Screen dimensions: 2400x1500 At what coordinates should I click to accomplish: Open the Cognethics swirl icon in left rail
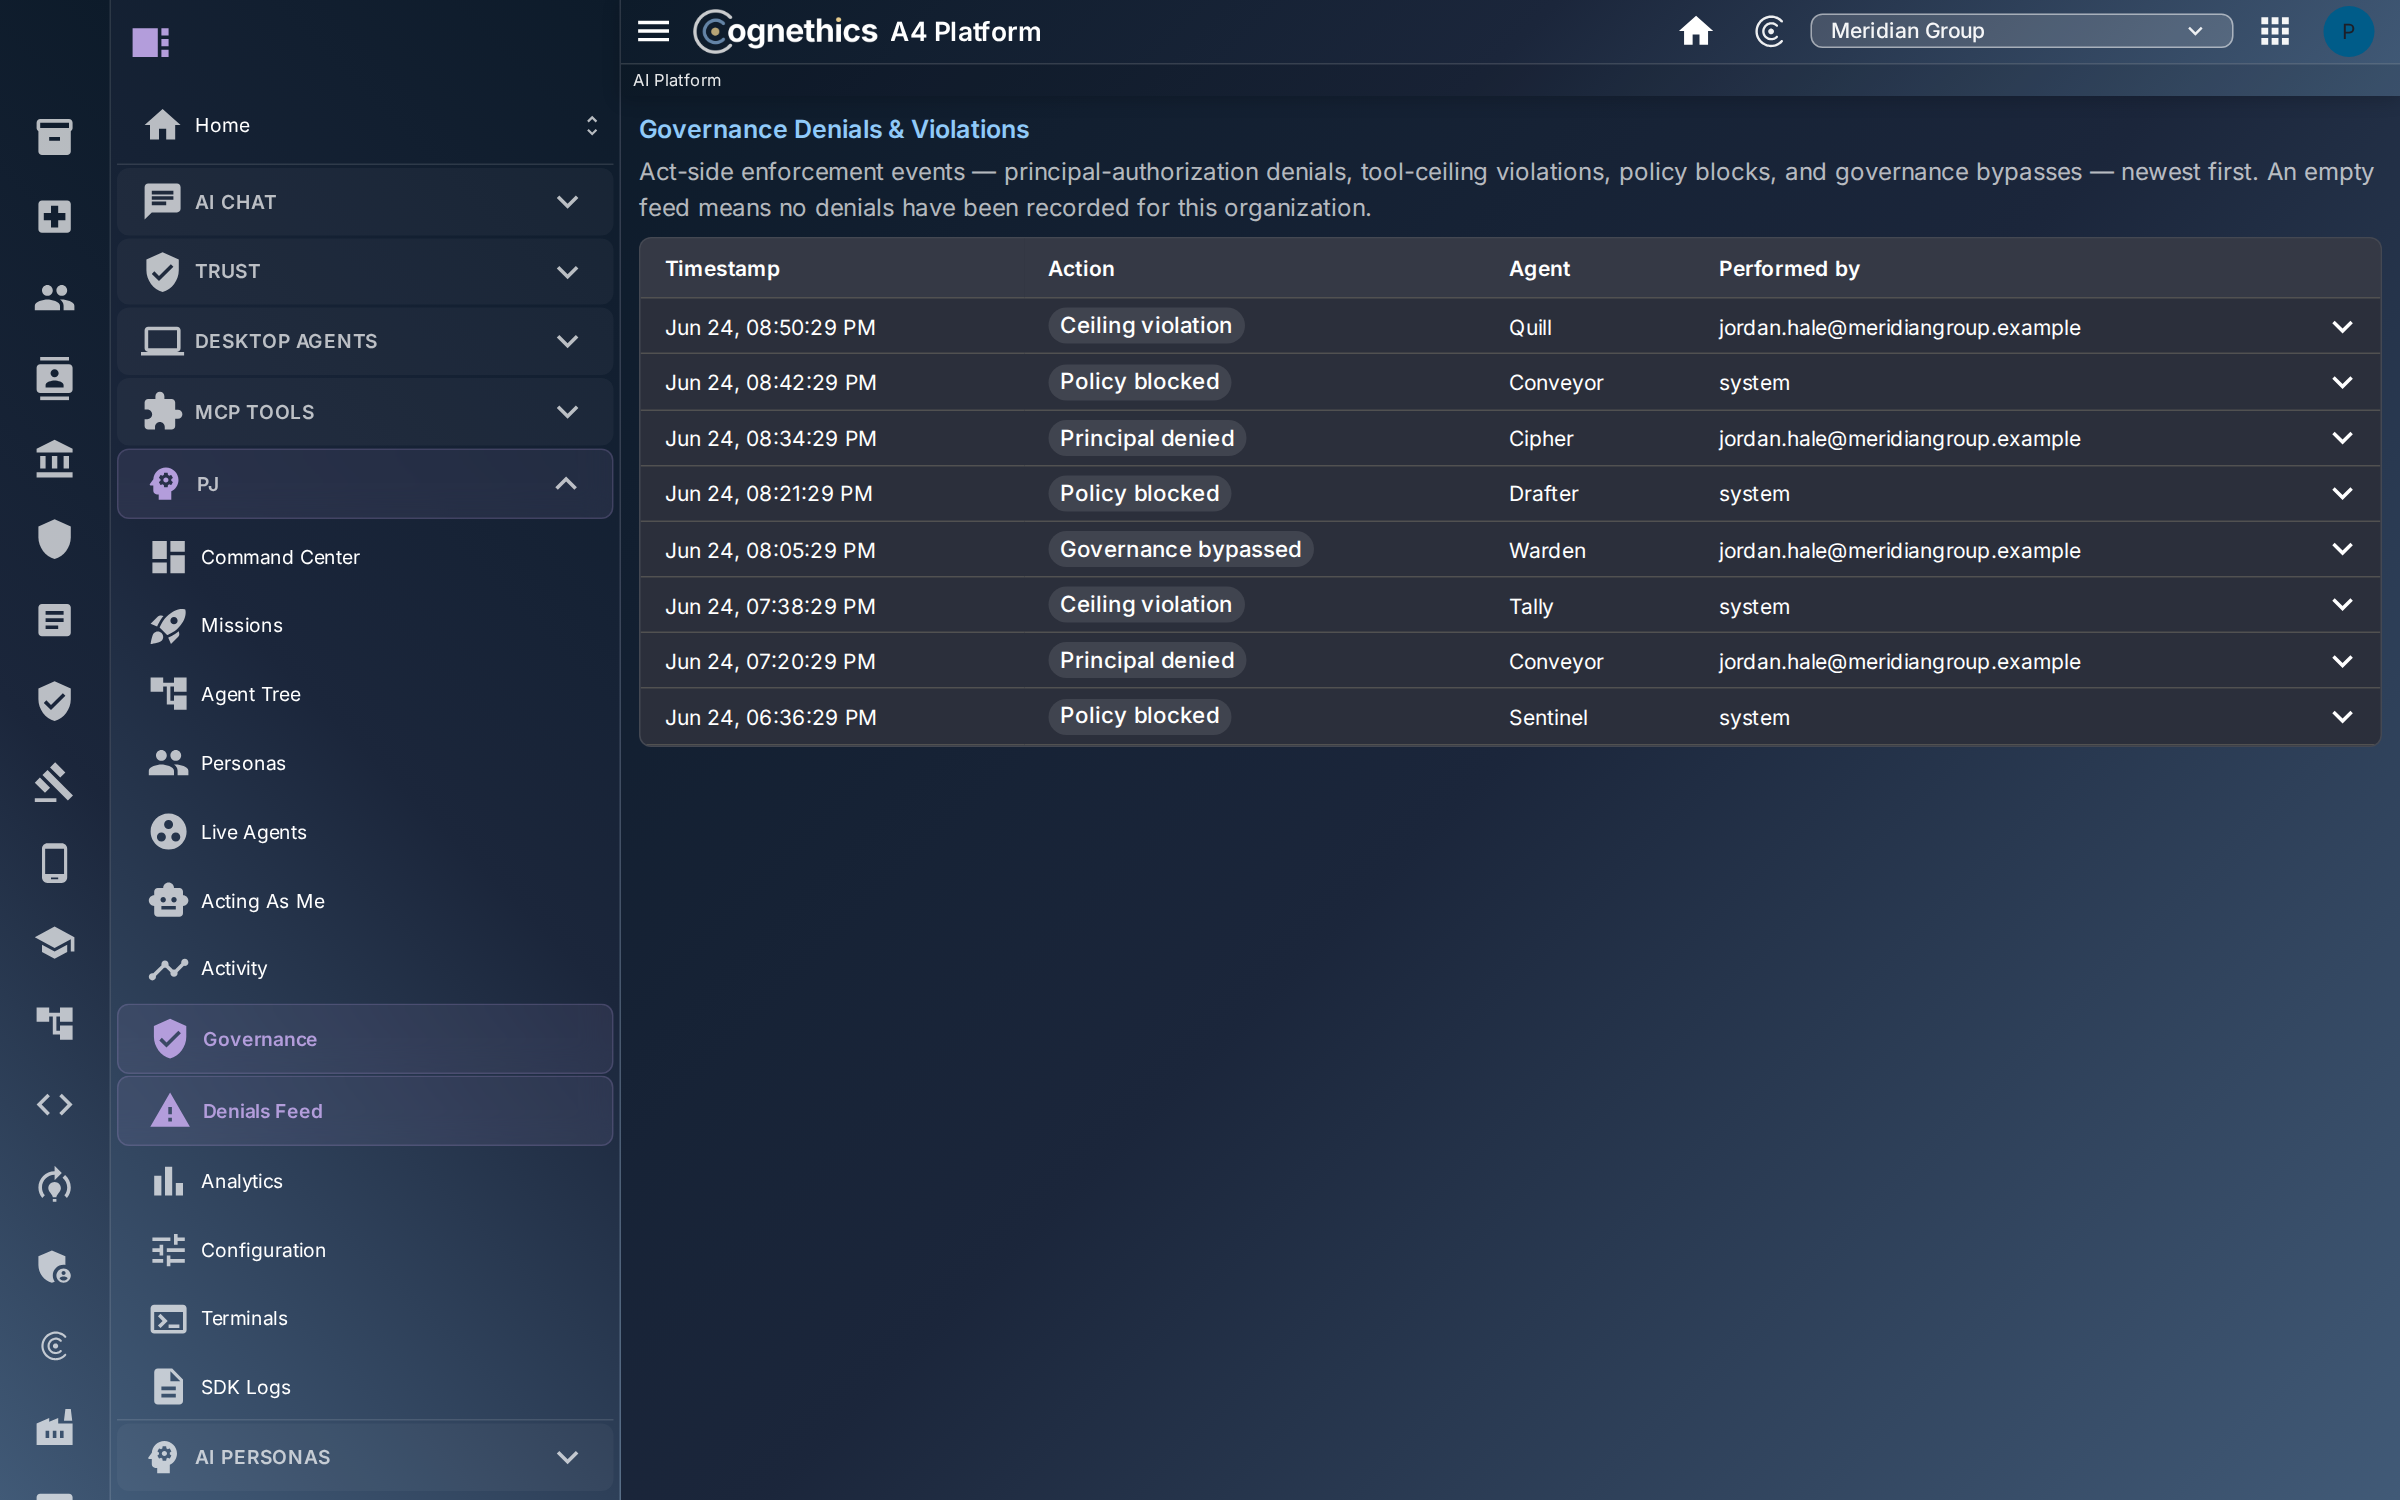coord(54,1346)
